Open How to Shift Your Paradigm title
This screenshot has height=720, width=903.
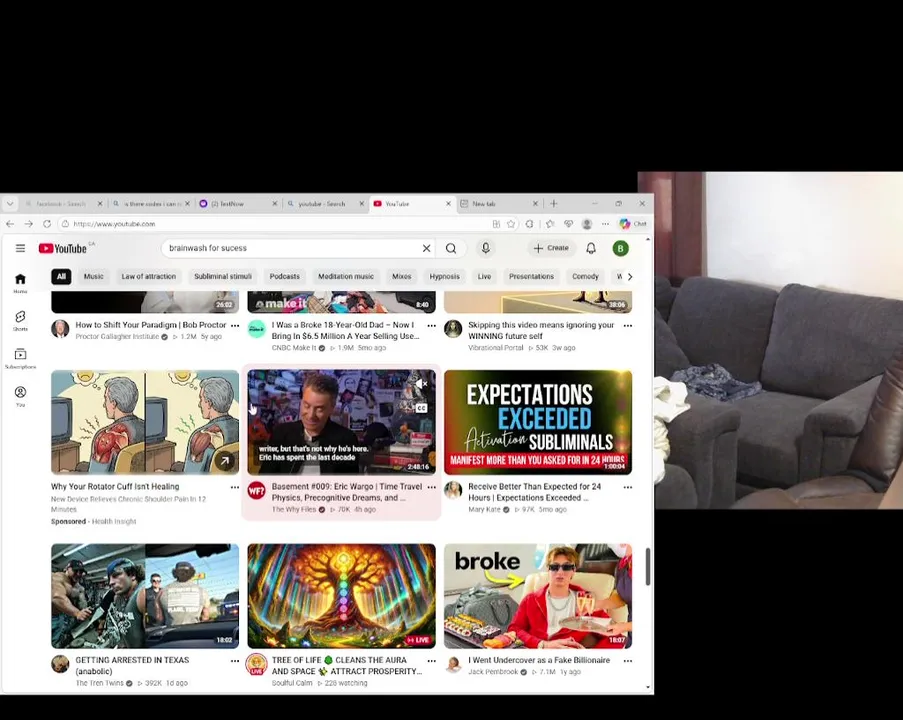tap(151, 325)
